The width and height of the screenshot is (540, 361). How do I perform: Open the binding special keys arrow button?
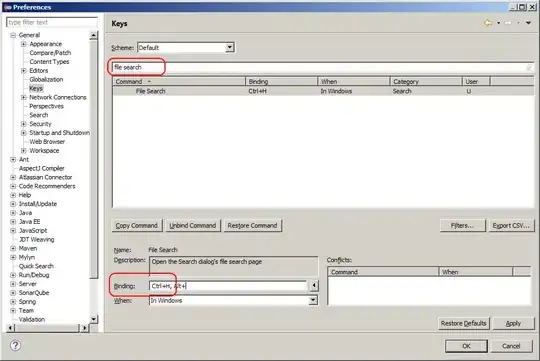[x=314, y=286]
